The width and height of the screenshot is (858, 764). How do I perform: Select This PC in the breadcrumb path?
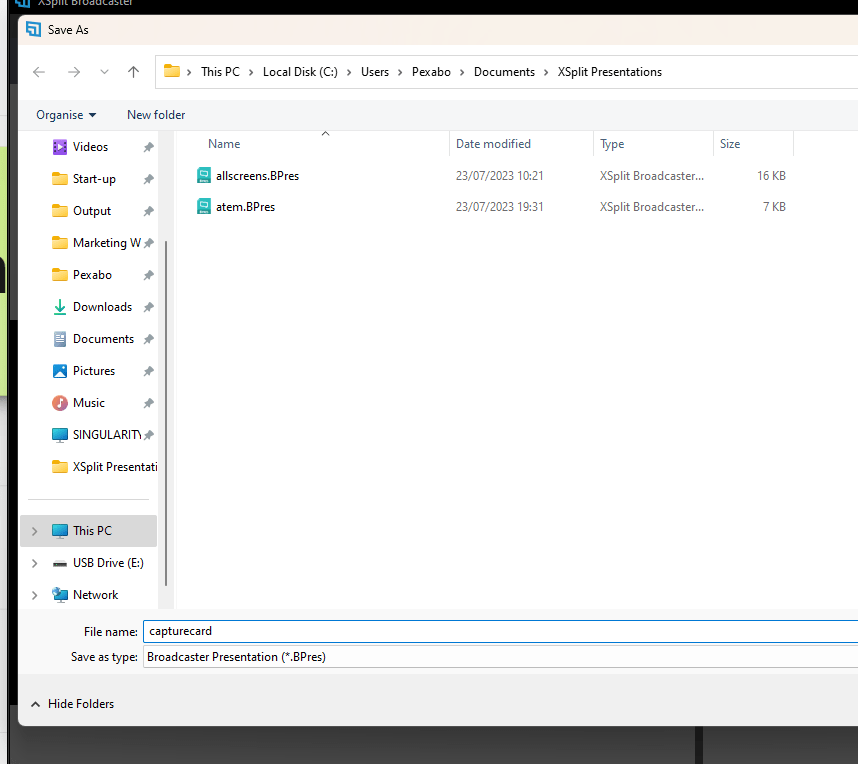click(220, 72)
